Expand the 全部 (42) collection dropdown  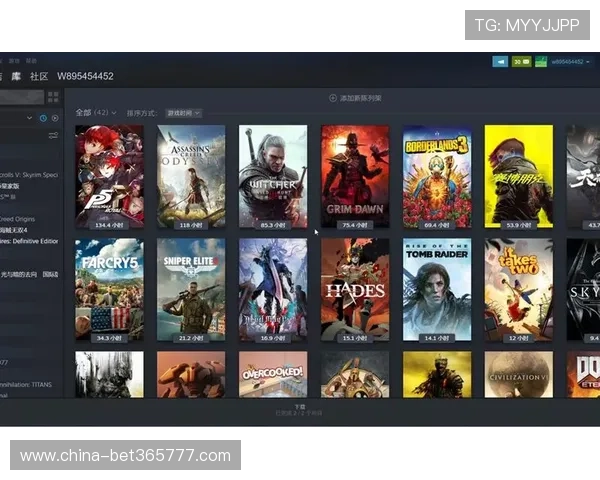coord(97,113)
